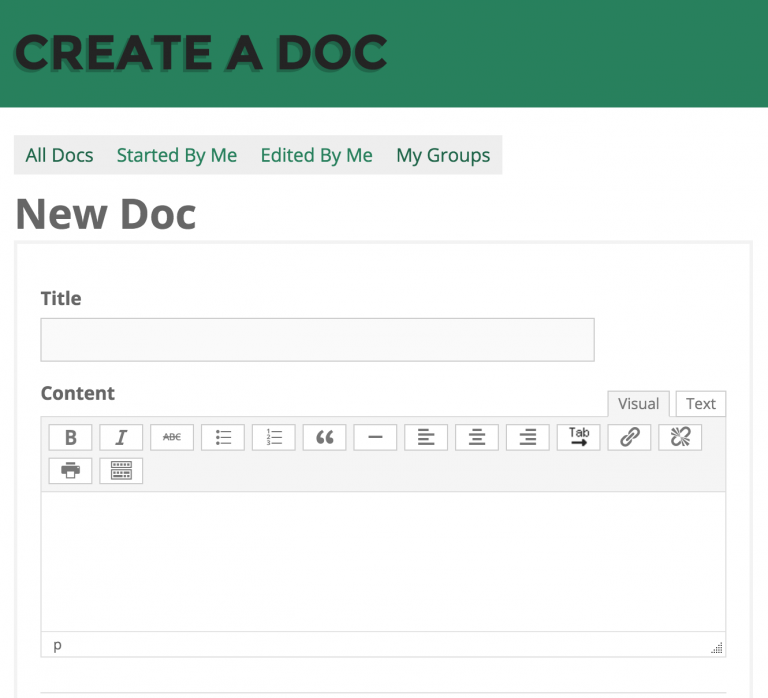
Task: Click the Print icon in toolbar
Action: coord(70,471)
